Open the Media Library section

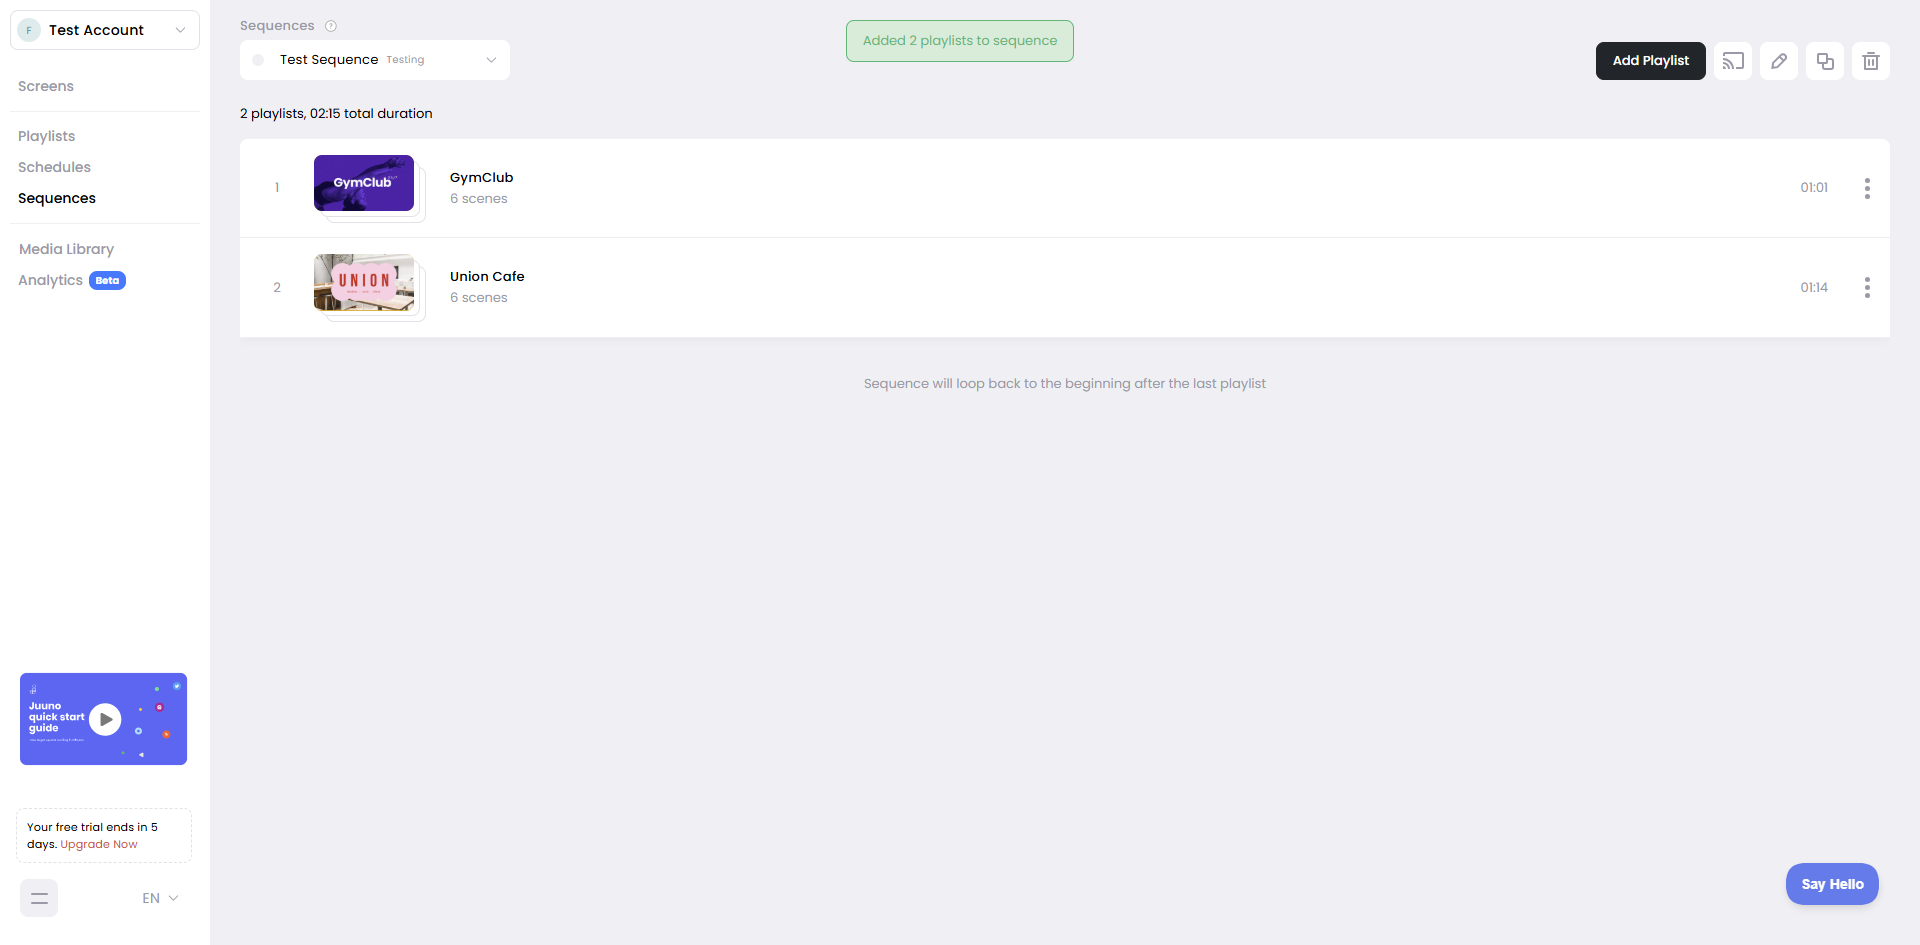click(66, 249)
